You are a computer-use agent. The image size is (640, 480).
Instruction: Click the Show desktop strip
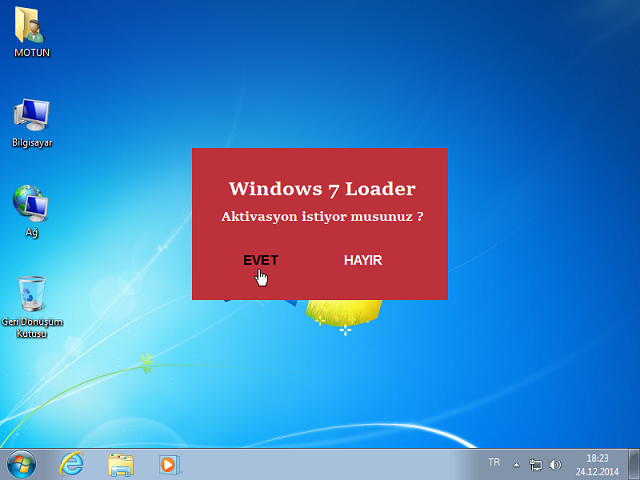[x=634, y=464]
